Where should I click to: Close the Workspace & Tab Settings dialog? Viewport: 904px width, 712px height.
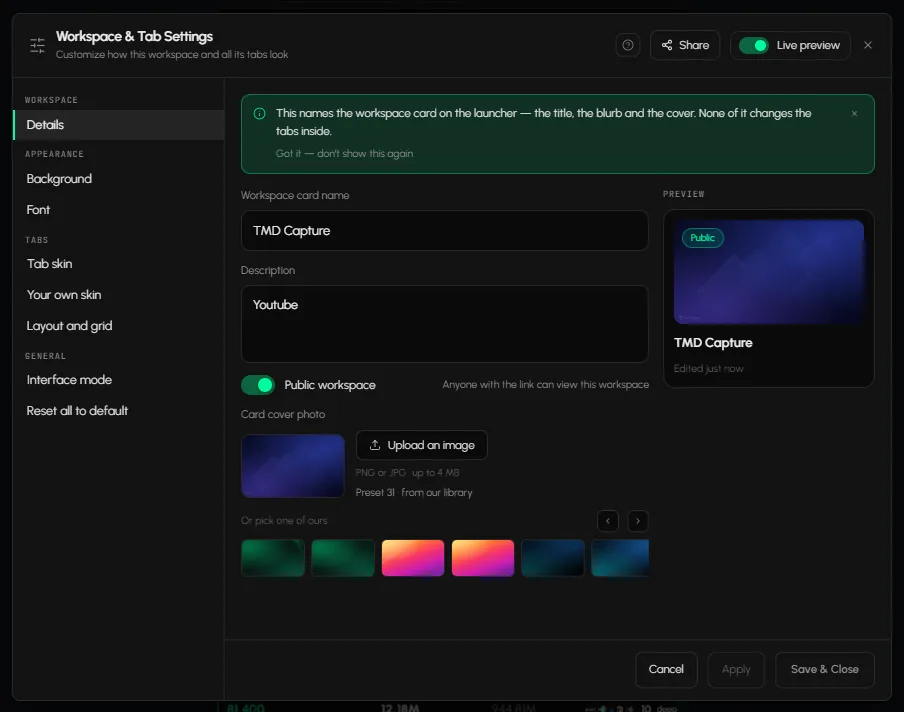pyautogui.click(x=868, y=45)
